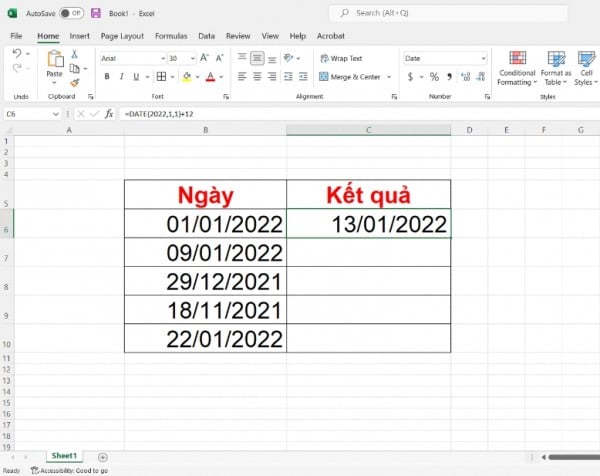
Task: Click Decrease Indent icon
Action: (288, 77)
